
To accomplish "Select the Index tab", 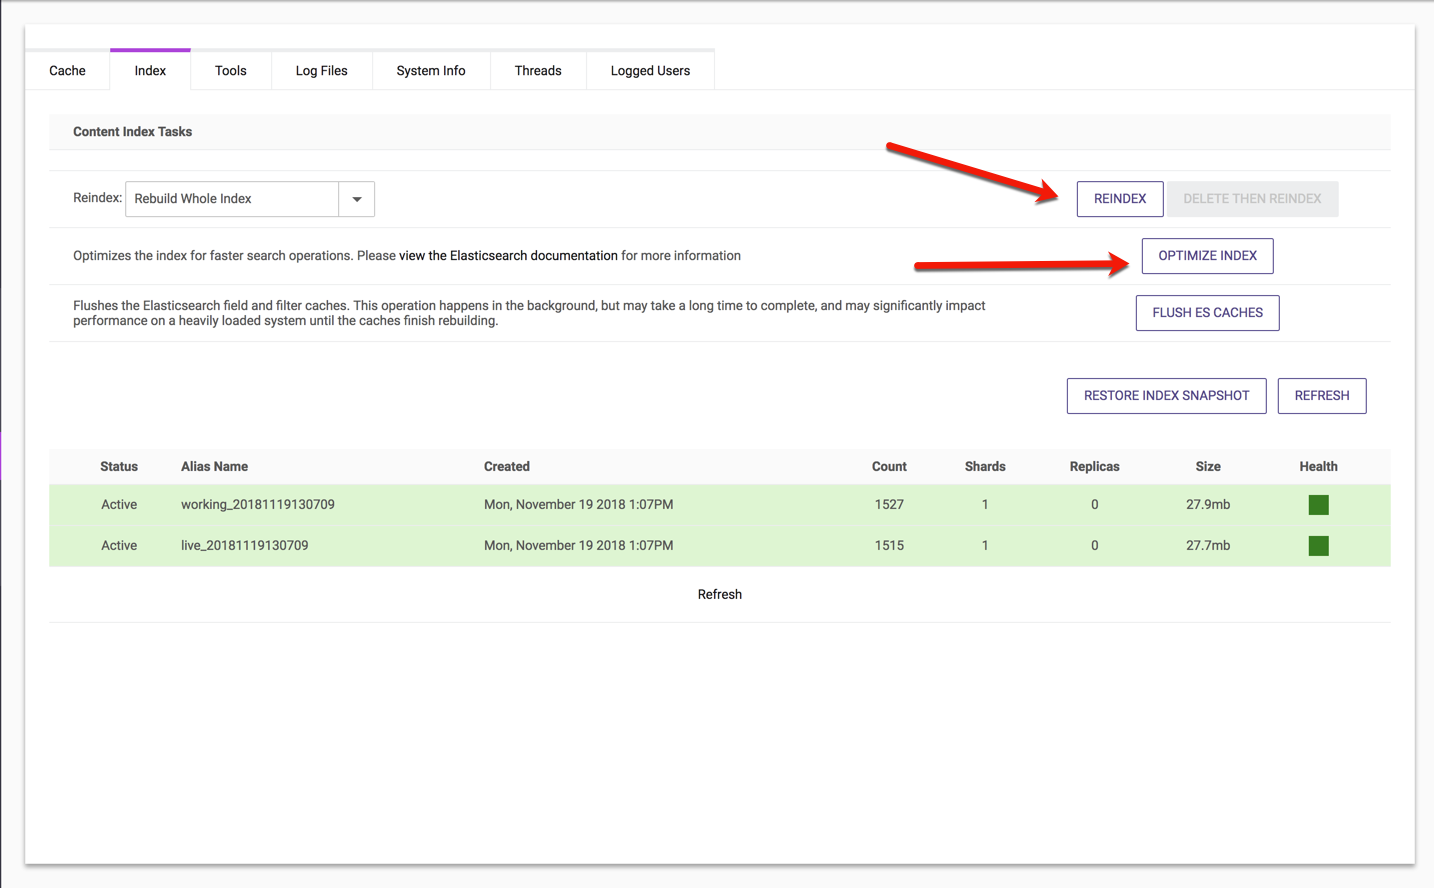I will [x=150, y=71].
